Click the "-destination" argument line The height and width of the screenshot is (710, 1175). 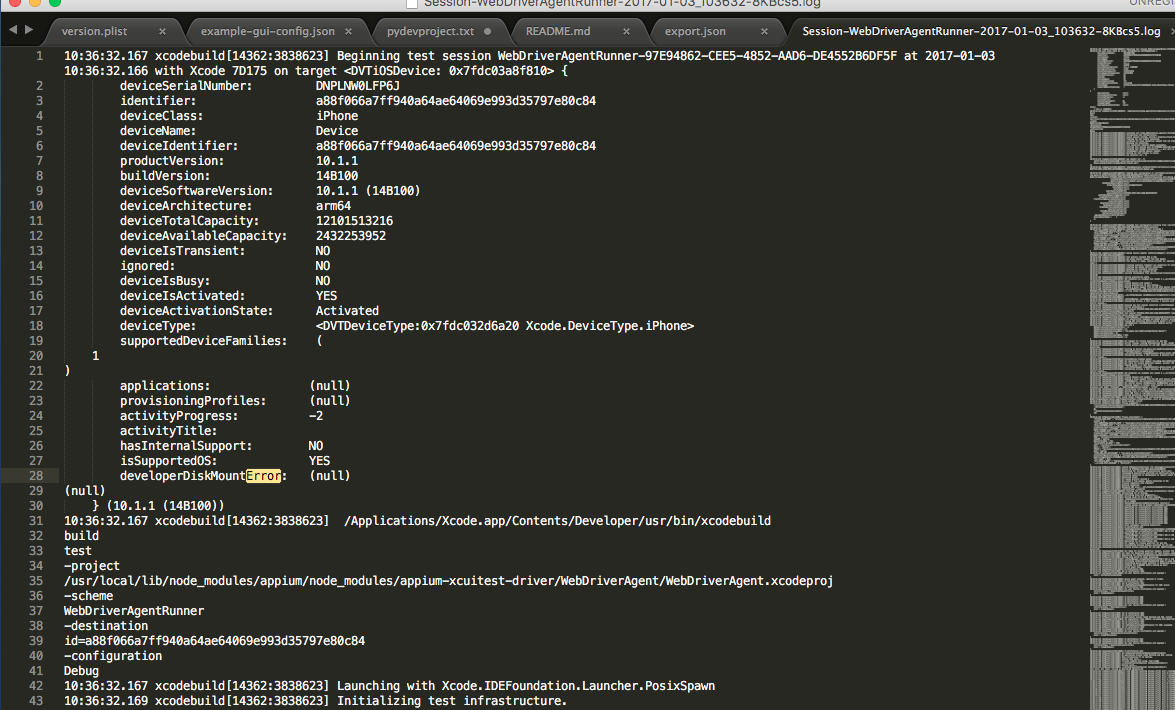(106, 626)
